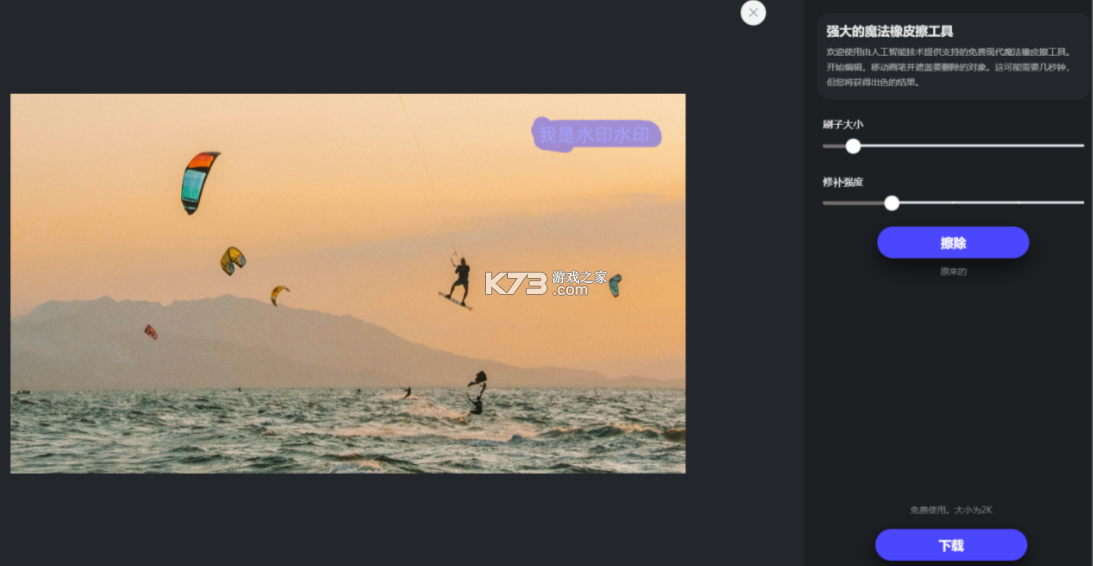Click the 下载 download button

coord(951,545)
